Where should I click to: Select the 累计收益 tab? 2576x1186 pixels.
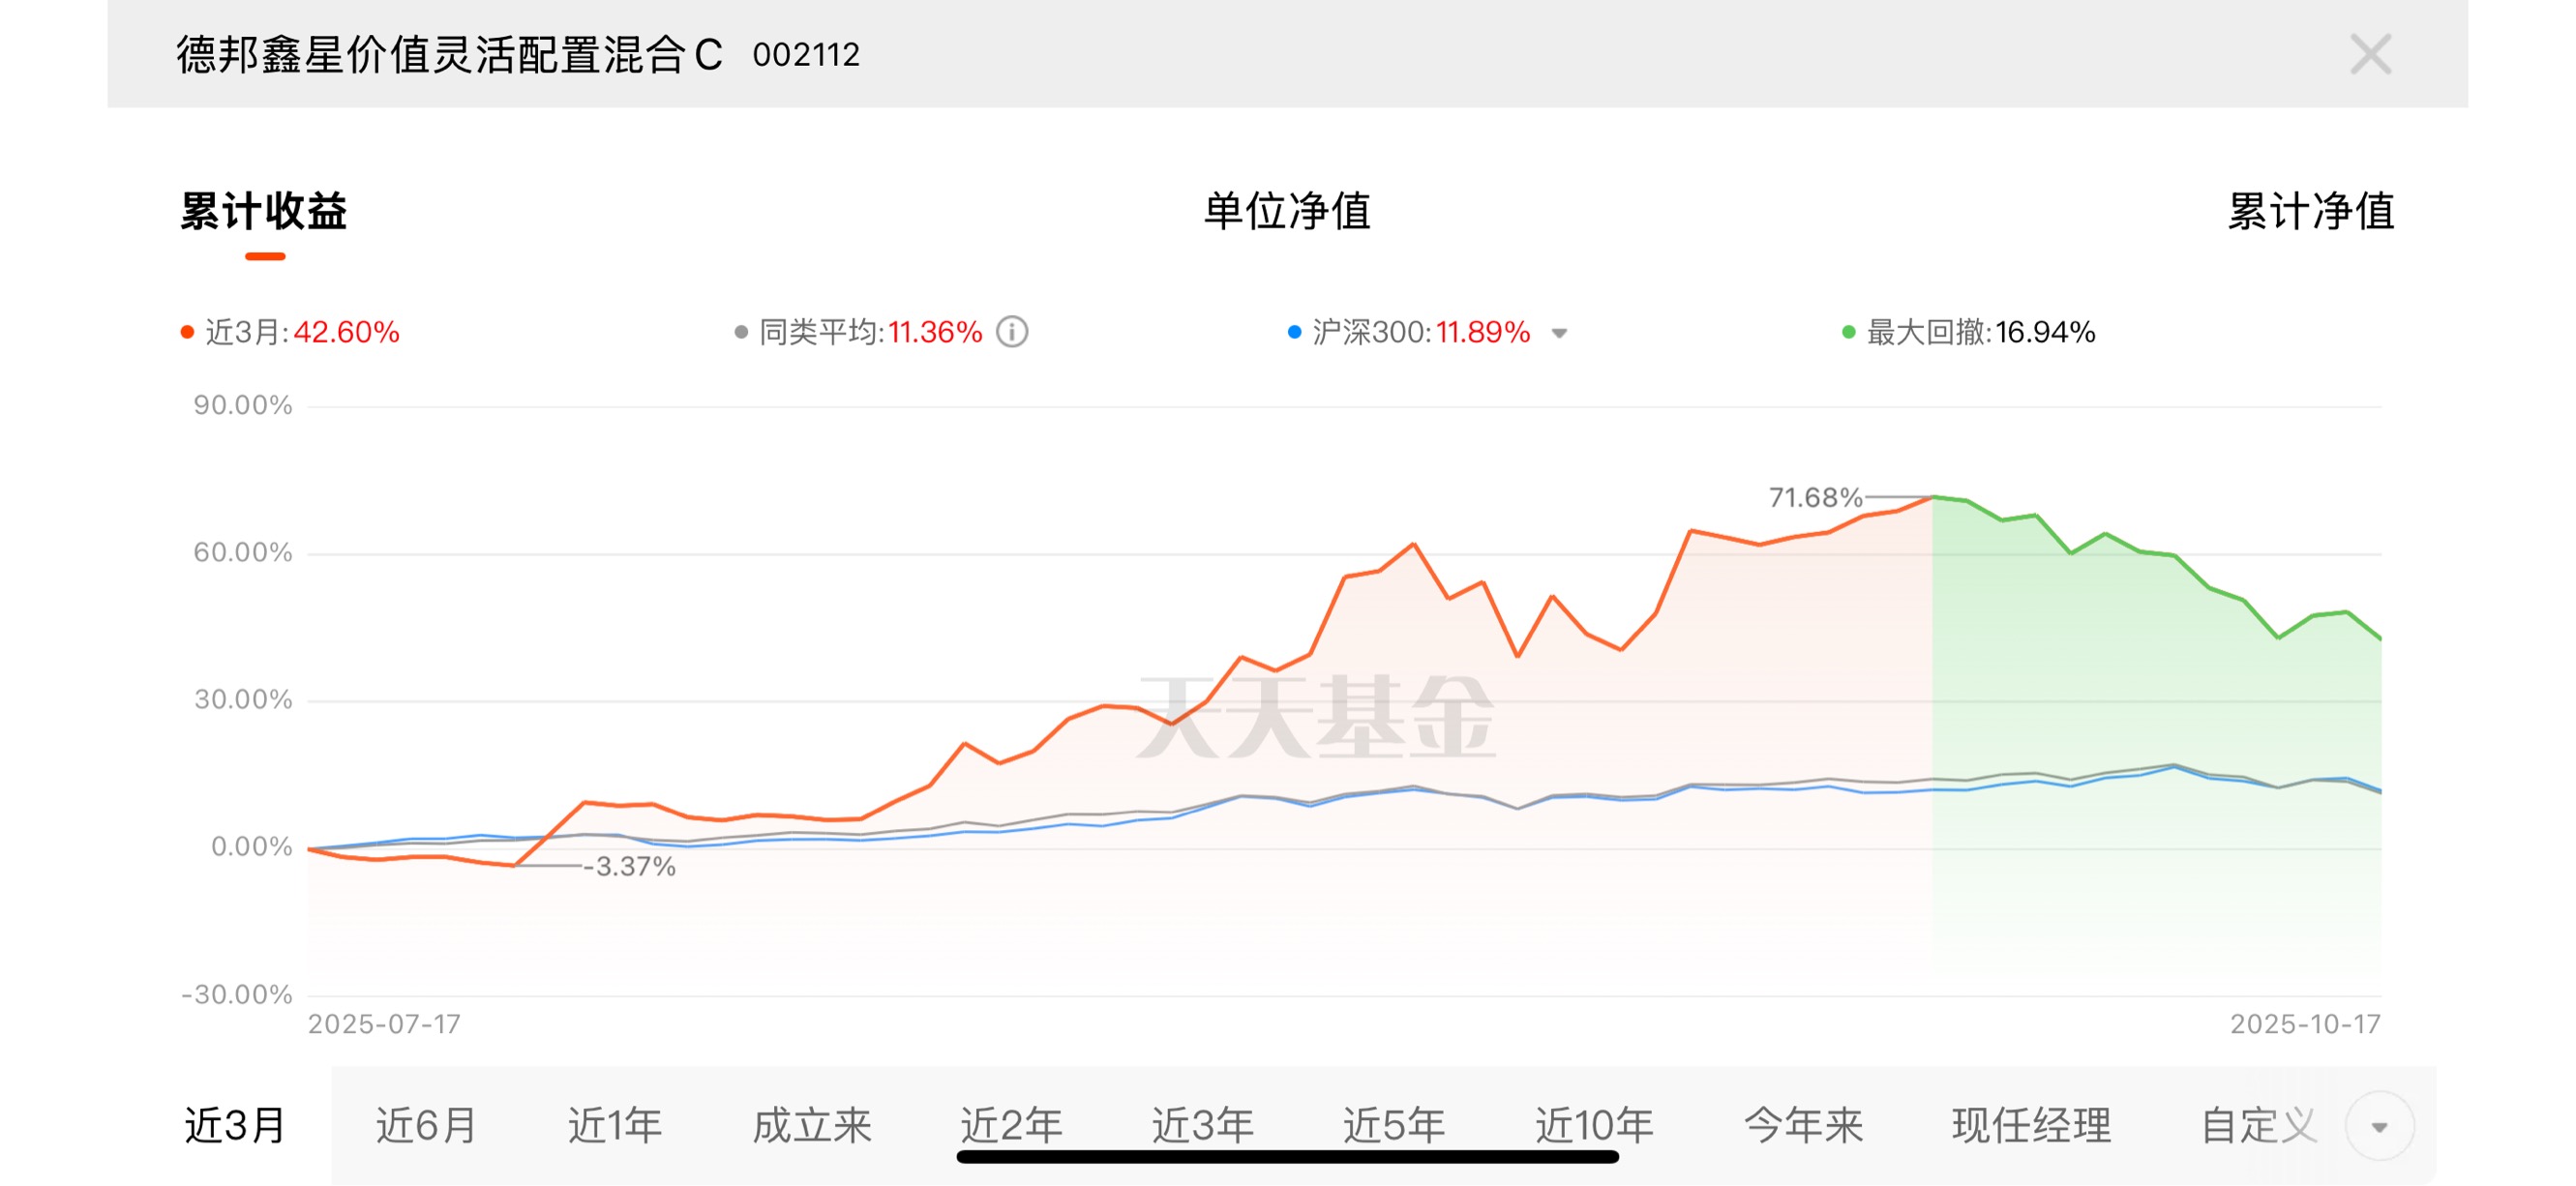click(x=264, y=211)
